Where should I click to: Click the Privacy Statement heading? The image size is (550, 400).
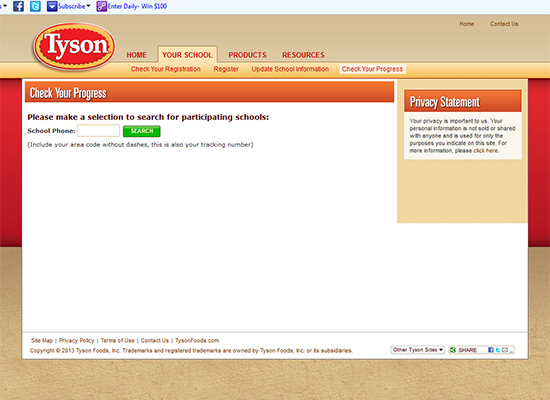445,102
